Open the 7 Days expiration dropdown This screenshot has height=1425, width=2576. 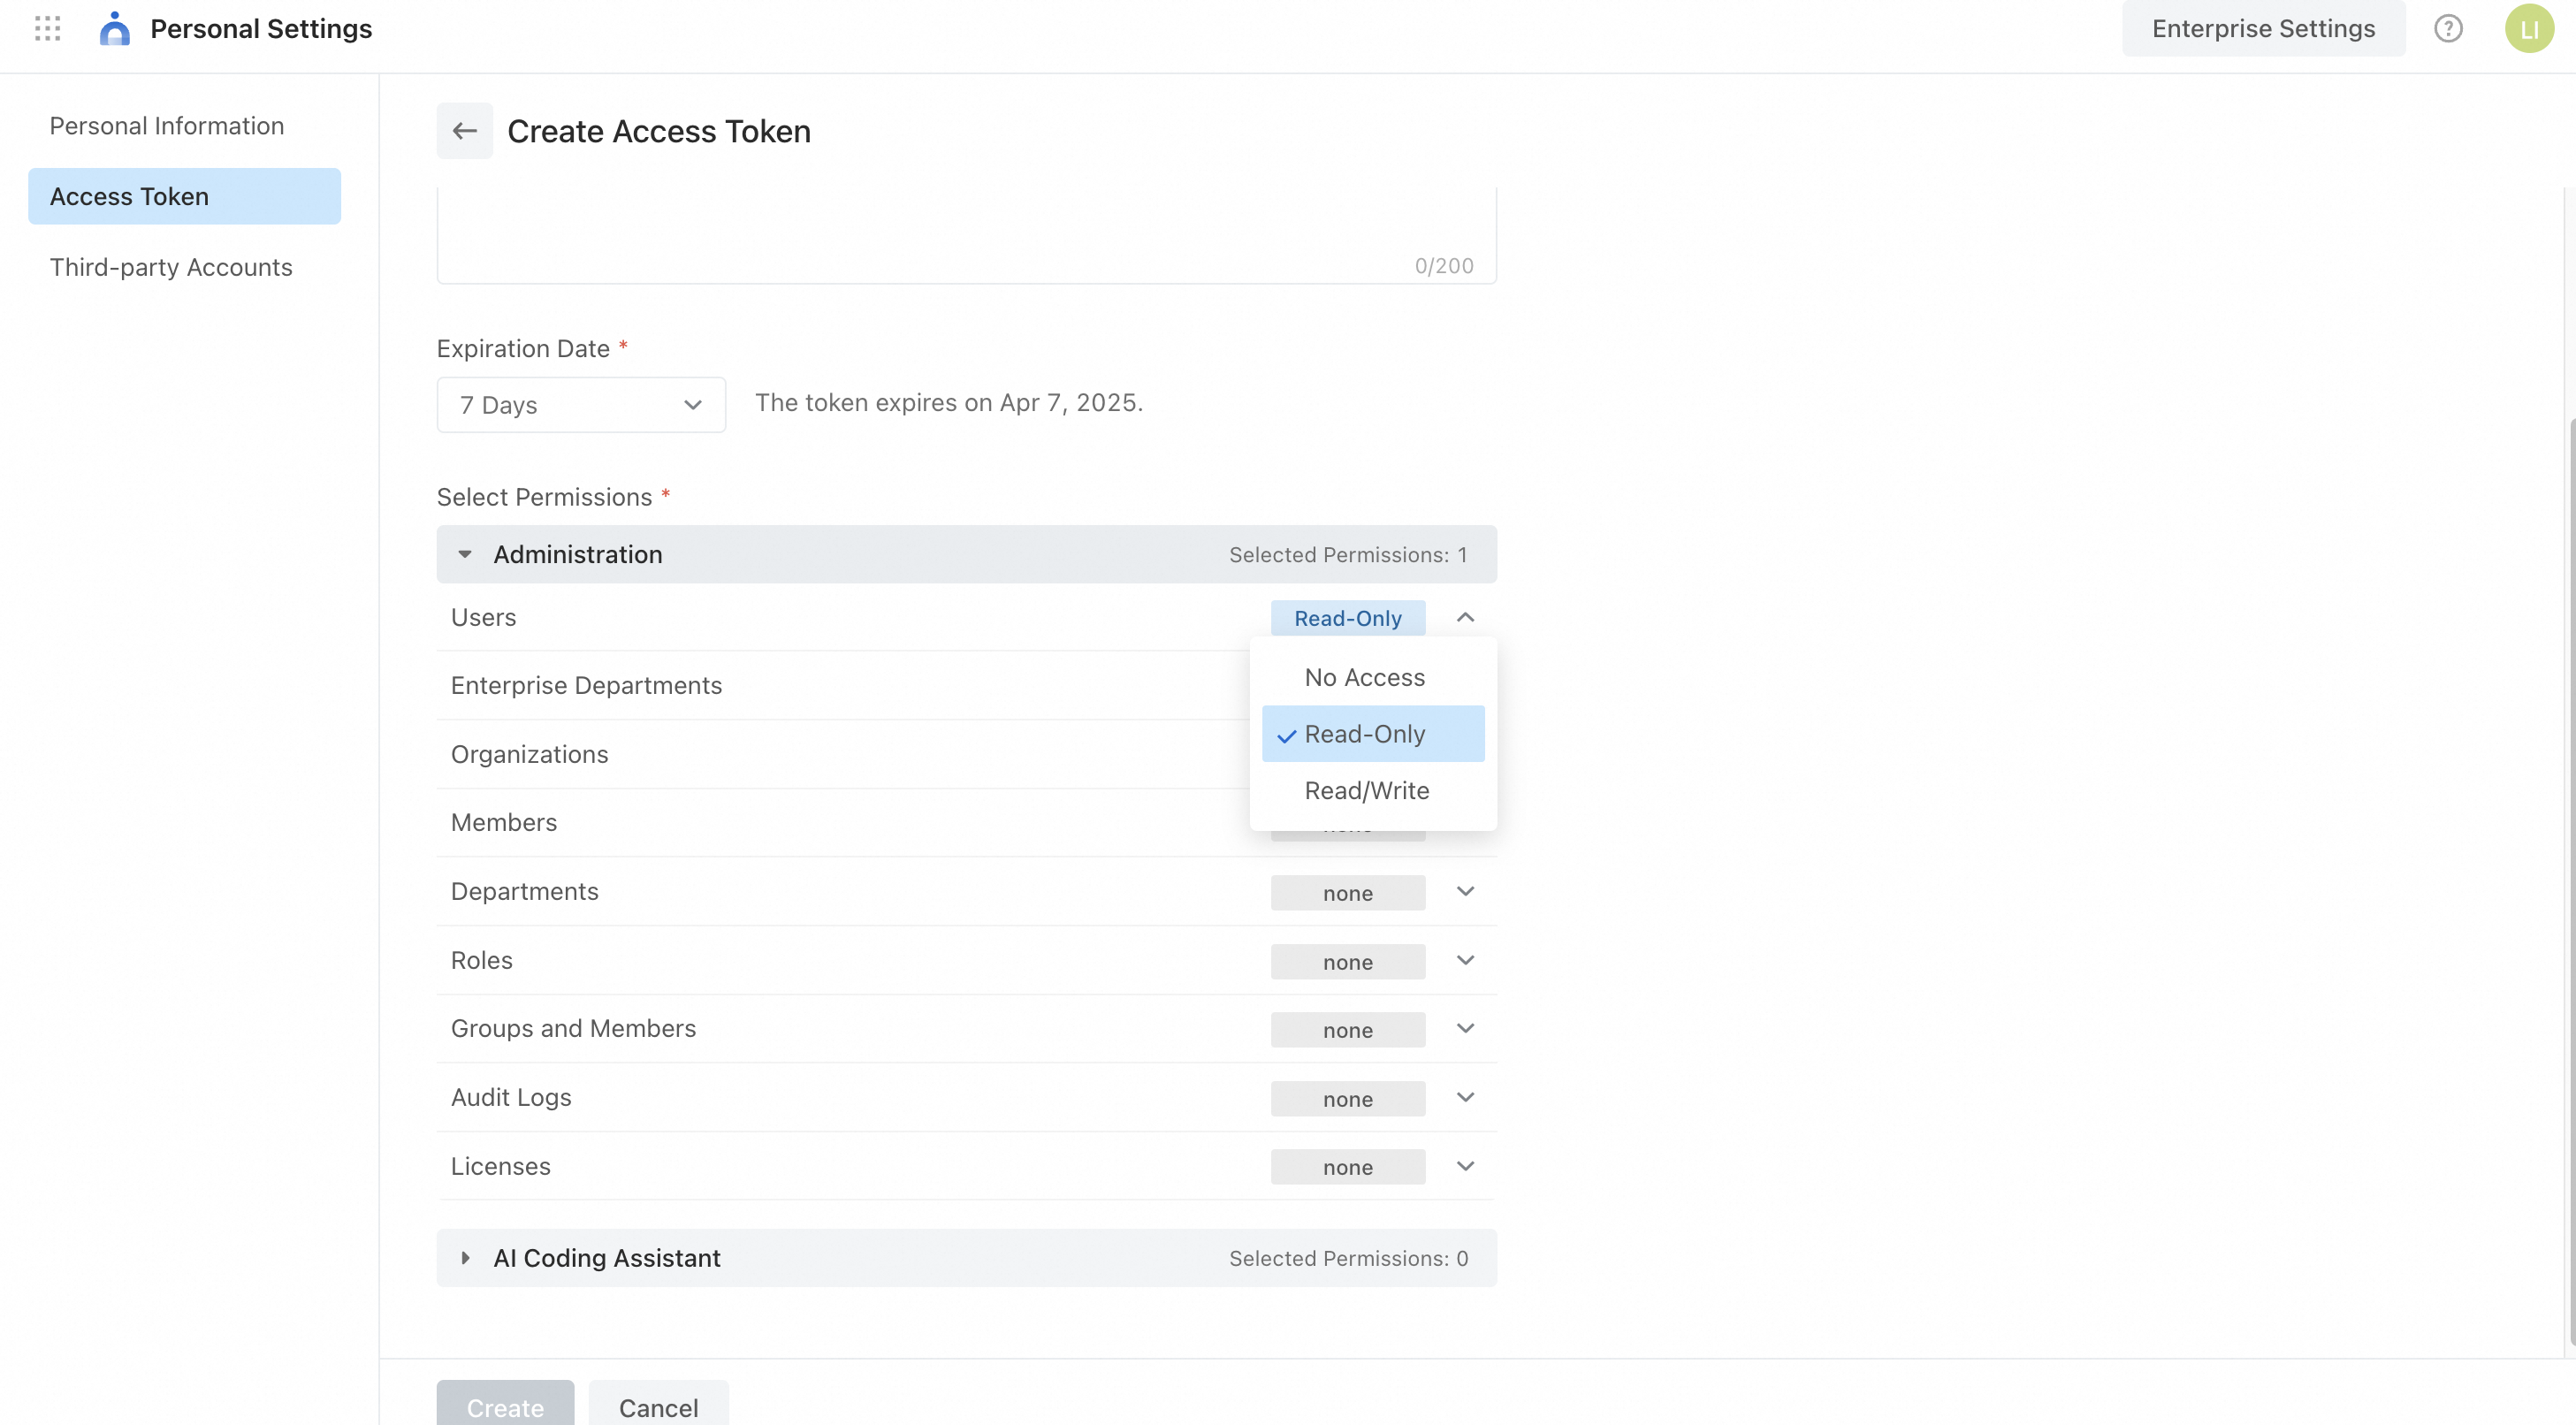(x=581, y=405)
